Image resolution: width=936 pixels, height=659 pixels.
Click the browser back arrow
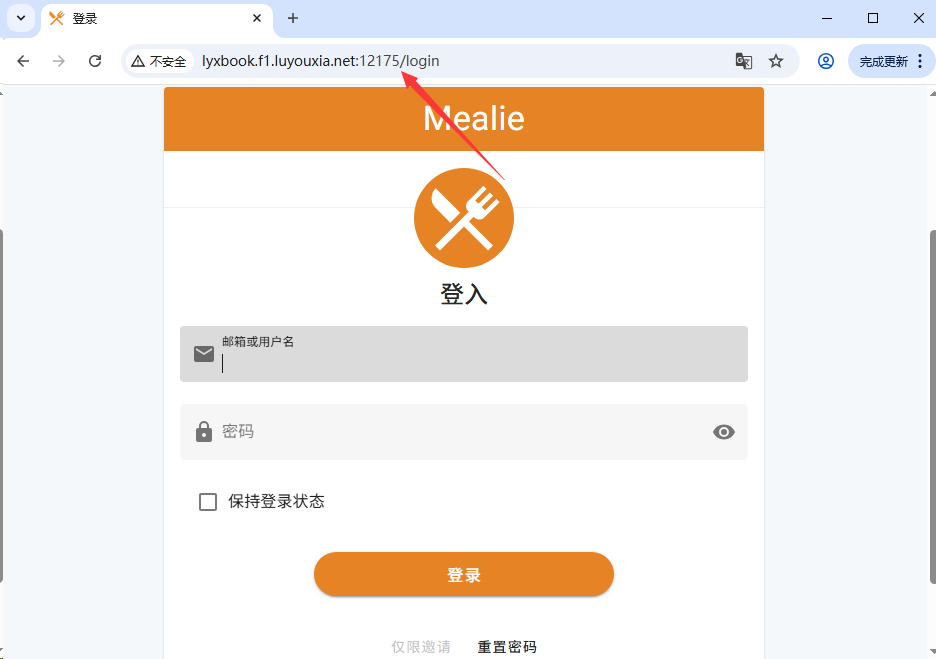(23, 61)
